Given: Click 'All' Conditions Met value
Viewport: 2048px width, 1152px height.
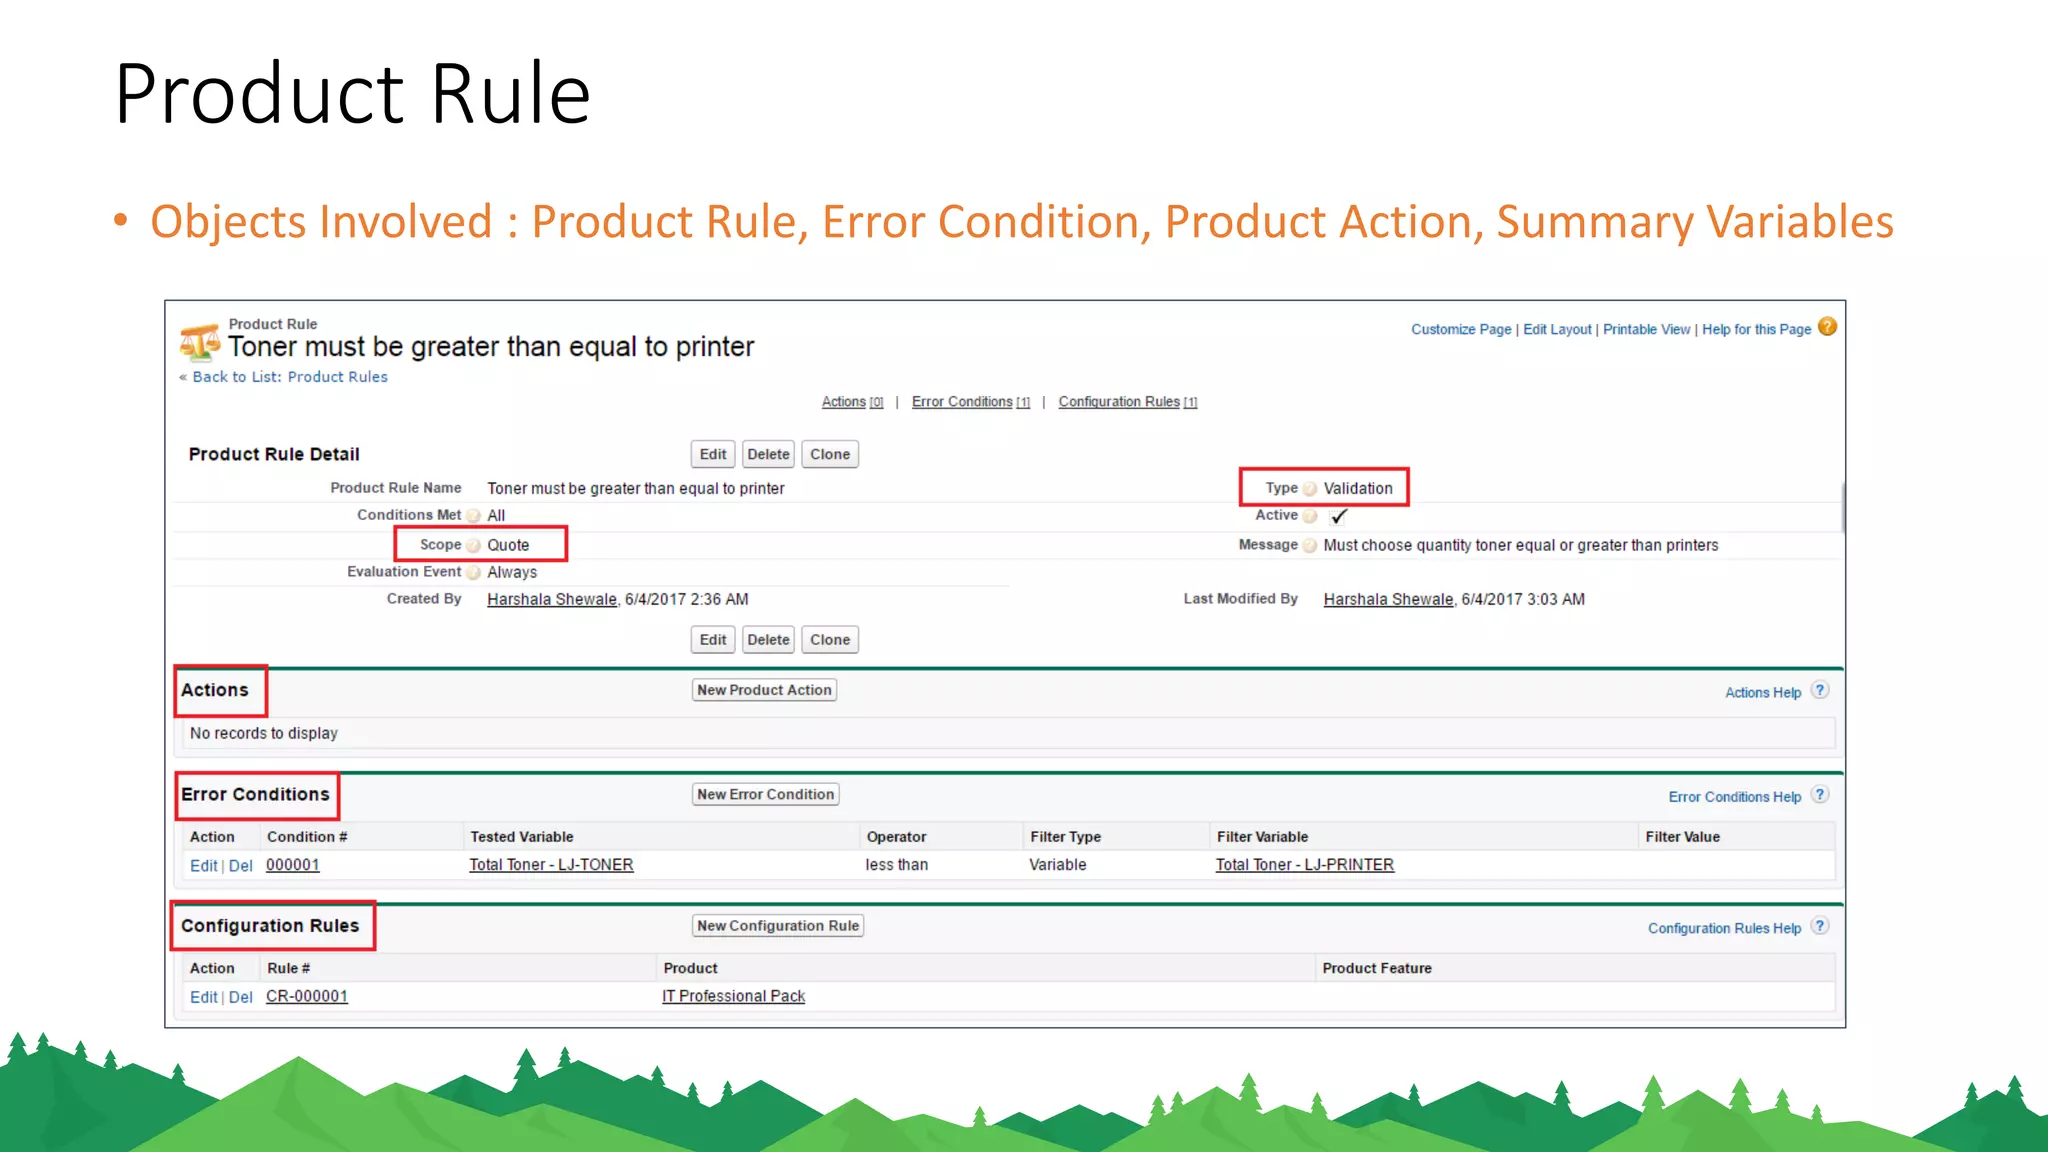Looking at the screenshot, I should pos(496,515).
